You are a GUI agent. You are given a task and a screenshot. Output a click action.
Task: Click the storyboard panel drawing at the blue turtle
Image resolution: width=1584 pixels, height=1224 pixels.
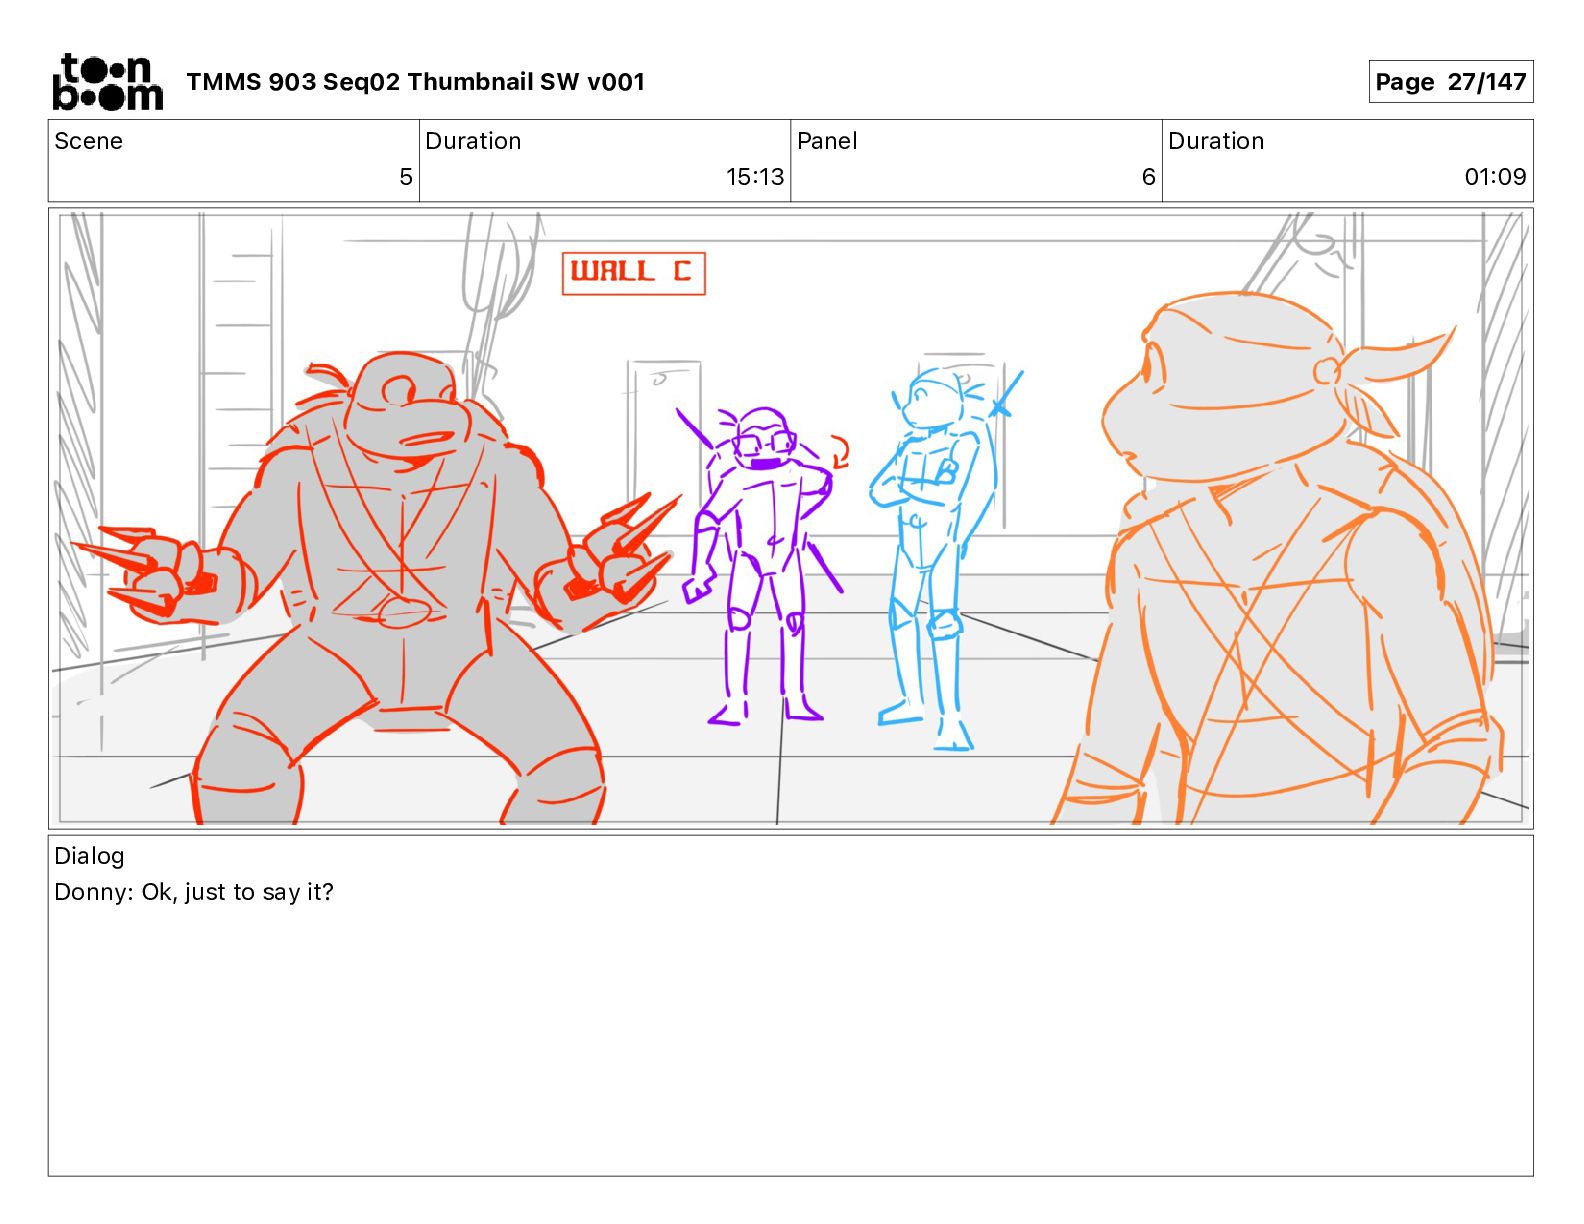pyautogui.click(x=933, y=558)
